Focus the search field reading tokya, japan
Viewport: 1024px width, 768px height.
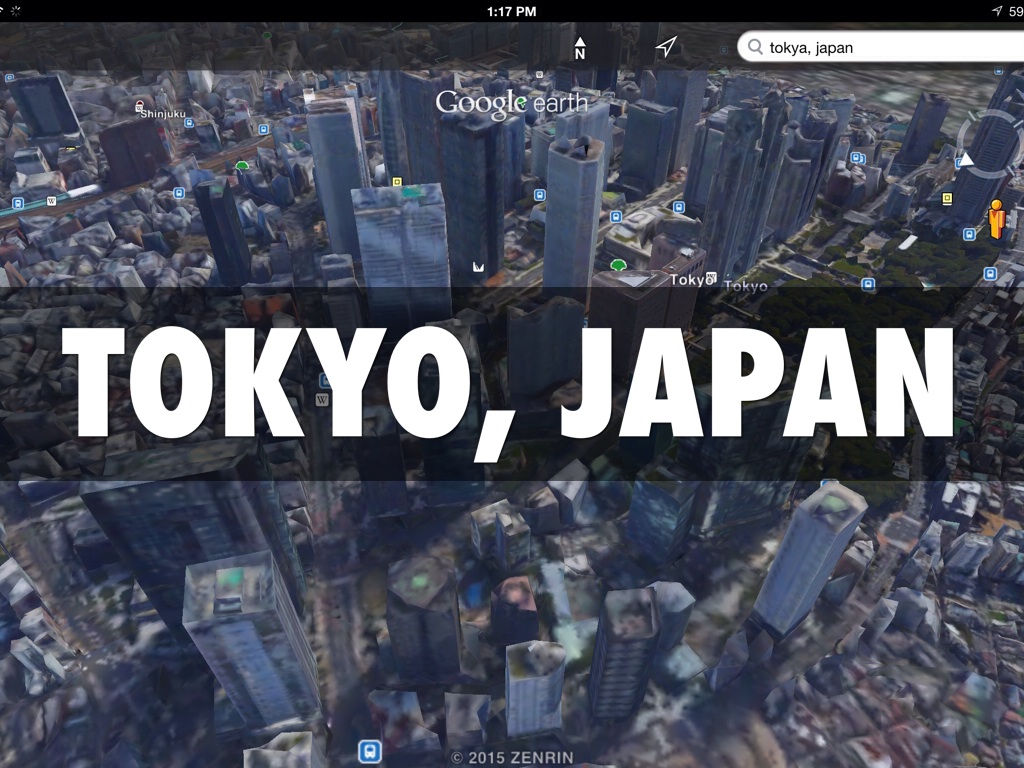tap(880, 47)
